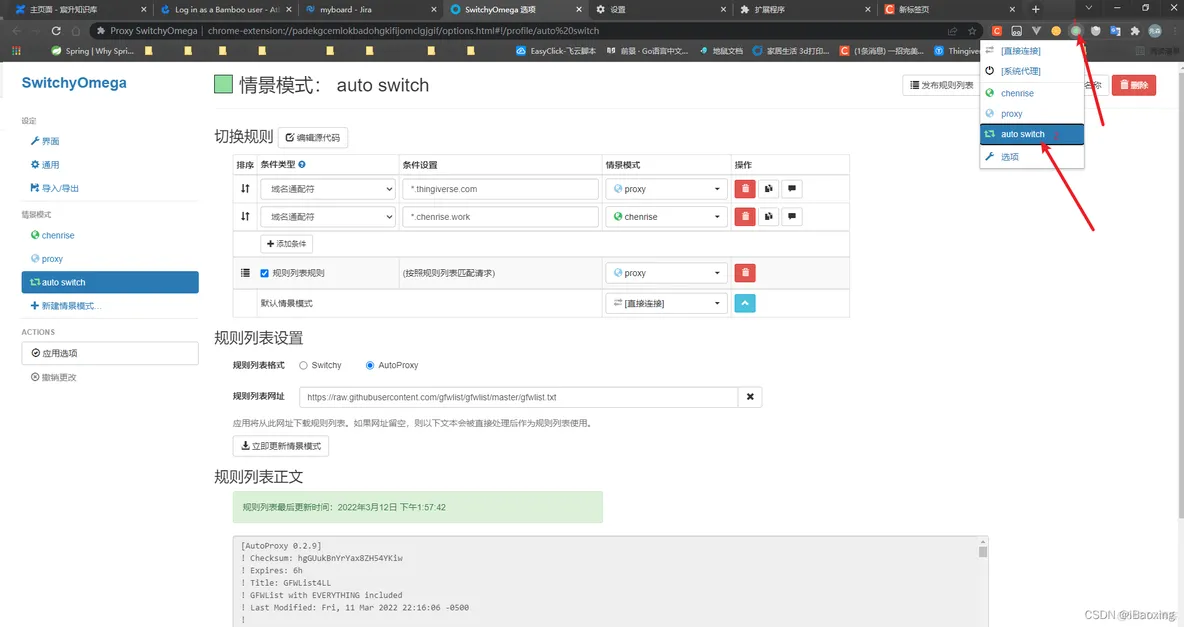Open new browser tab with plus

(1035, 9)
